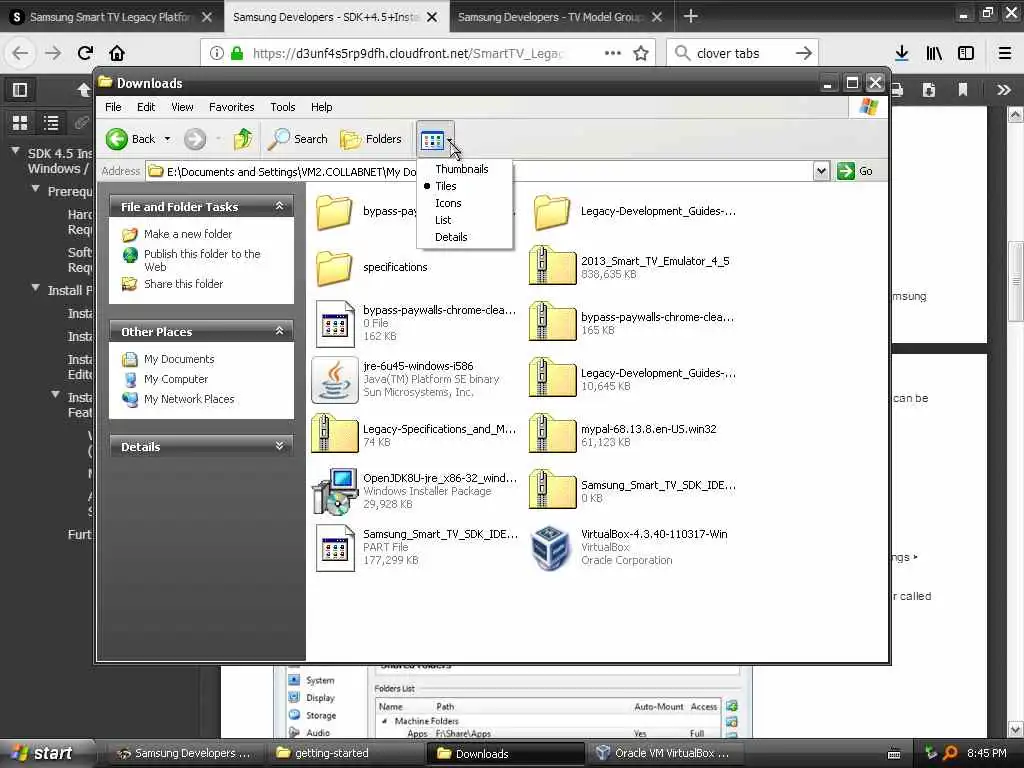Viewport: 1024px width, 768px height.
Task: Click the browser home icon
Action: 117,53
